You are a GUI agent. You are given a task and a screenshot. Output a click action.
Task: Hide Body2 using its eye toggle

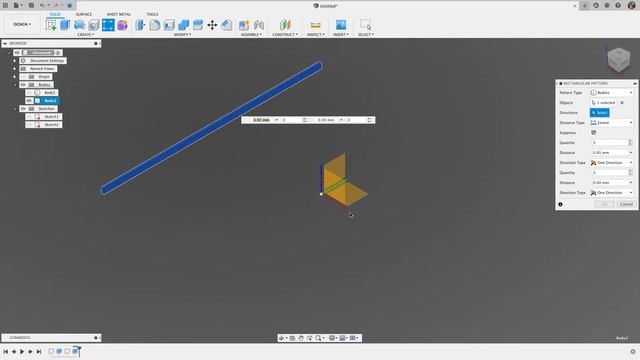tap(29, 100)
